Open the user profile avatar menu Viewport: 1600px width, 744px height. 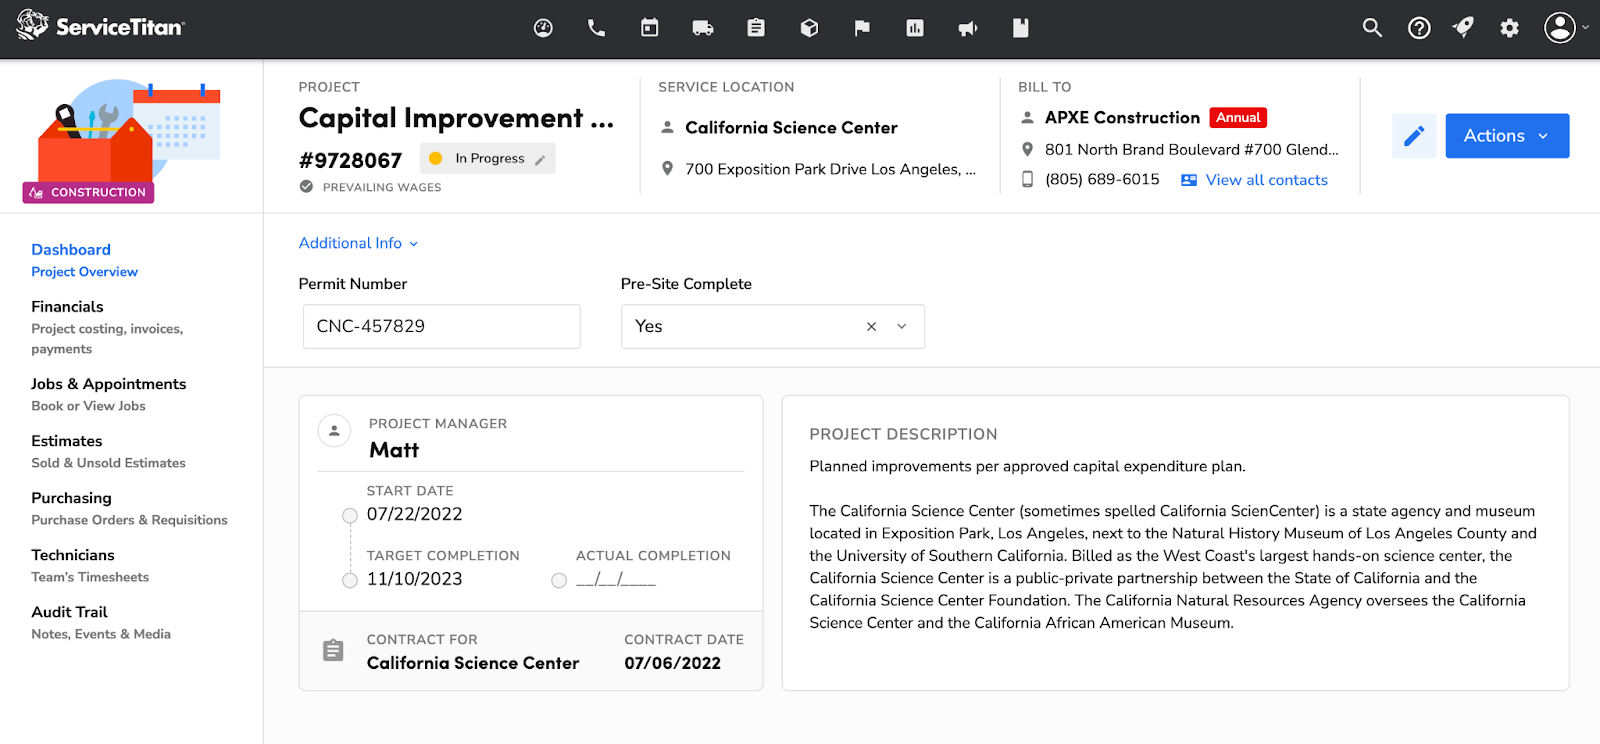pos(1566,28)
